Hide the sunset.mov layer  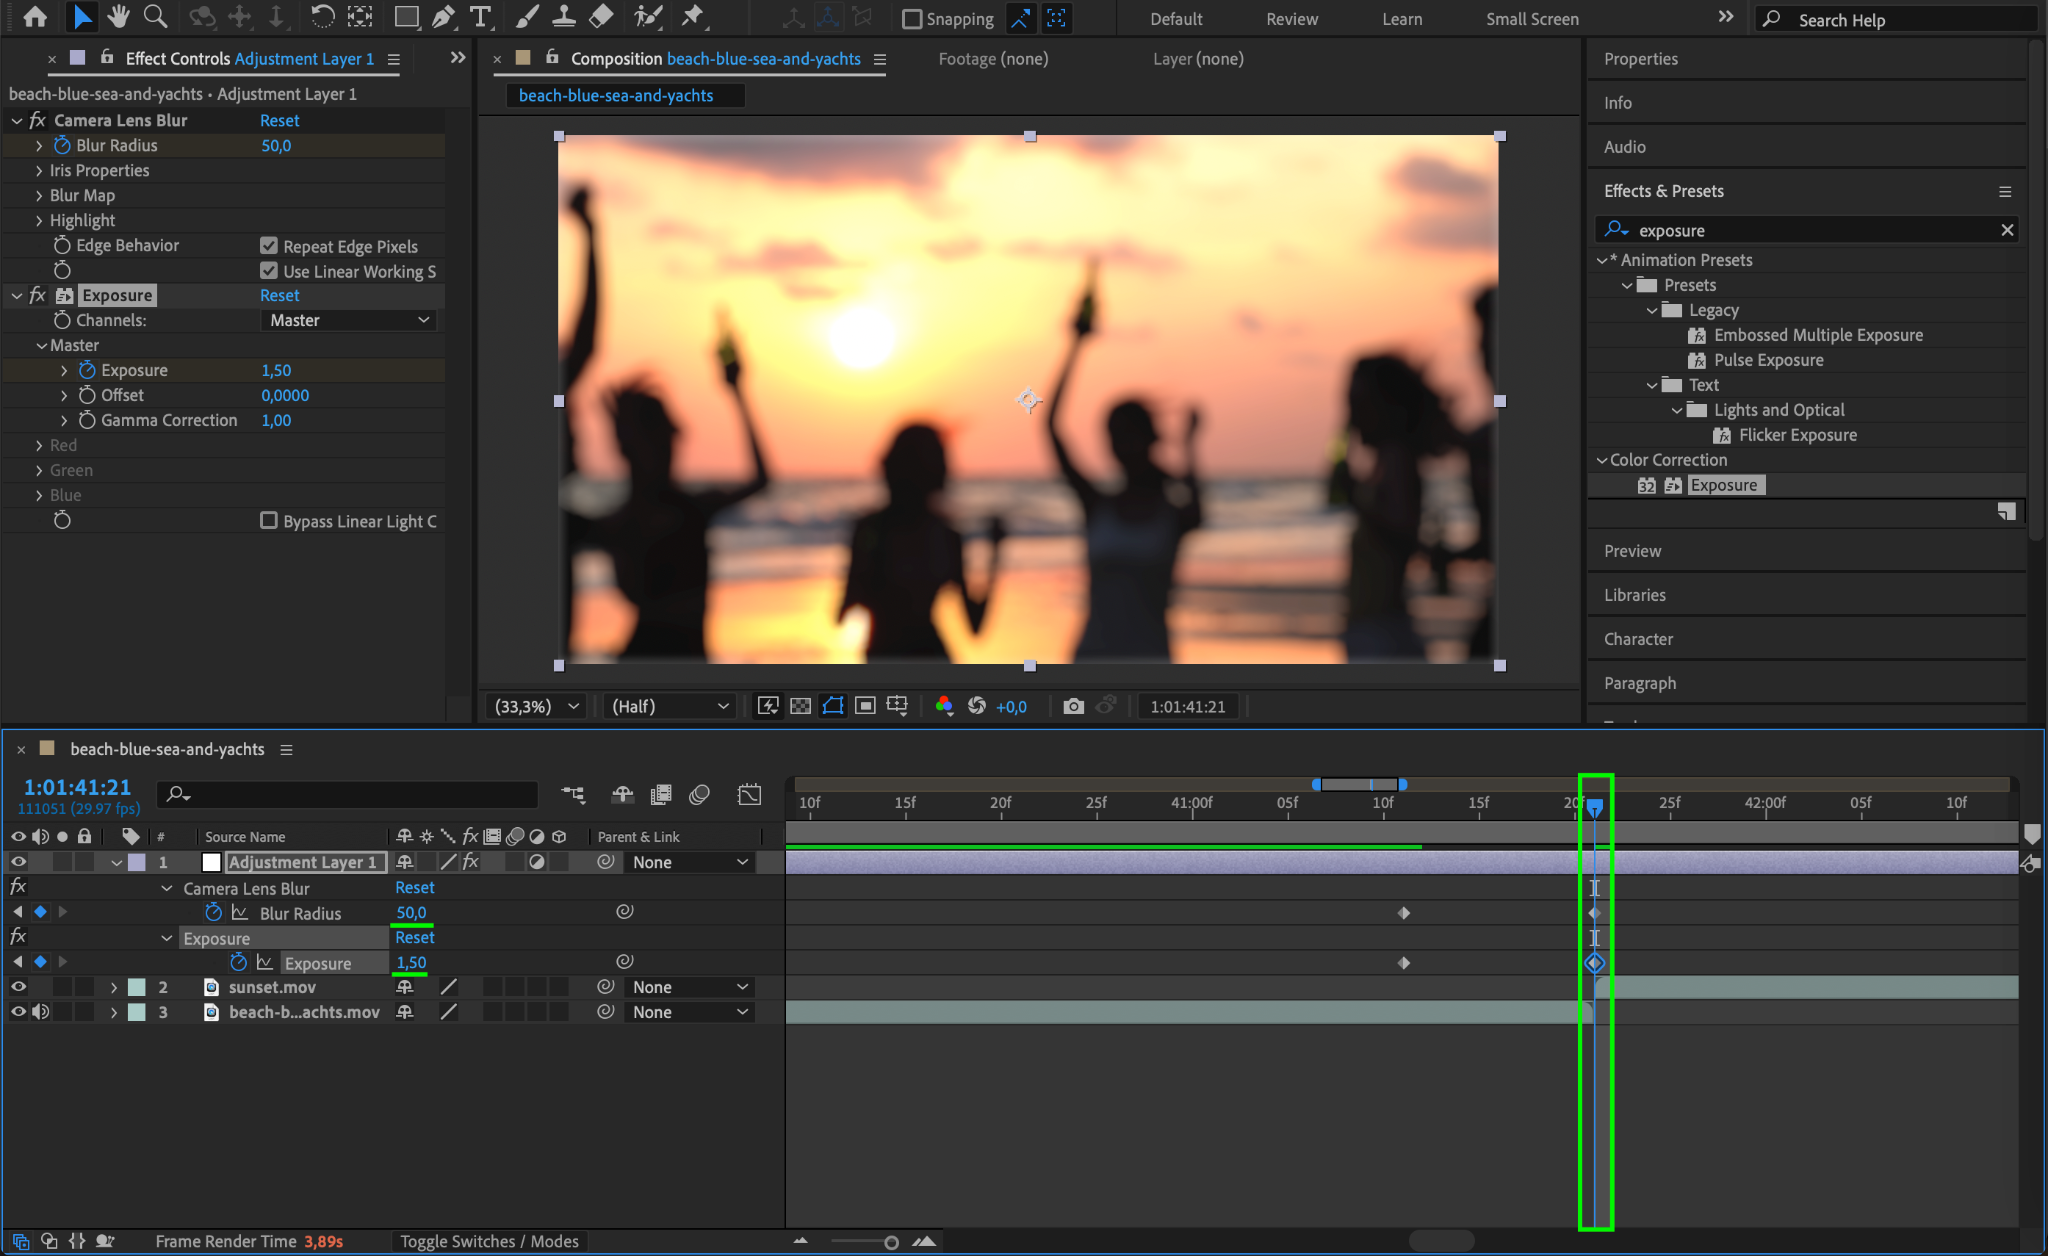click(18, 987)
